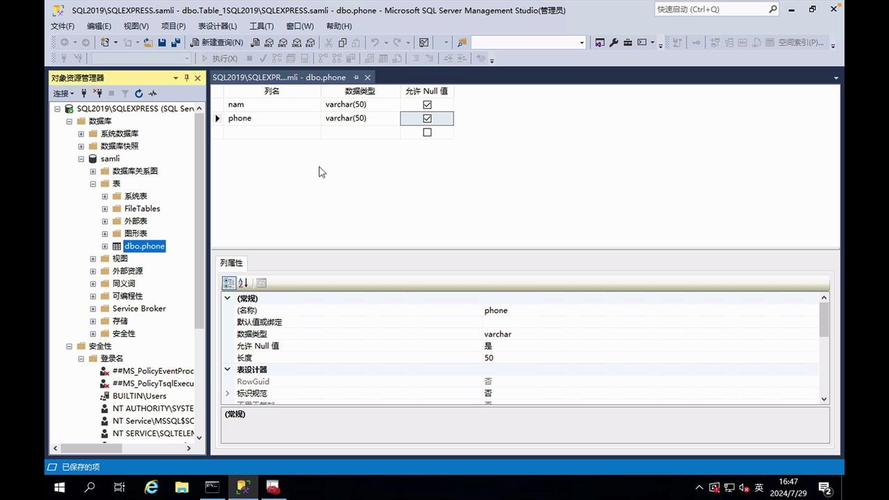This screenshot has width=889, height=500.
Task: Select the 列属性 tab
Action: tap(231, 263)
